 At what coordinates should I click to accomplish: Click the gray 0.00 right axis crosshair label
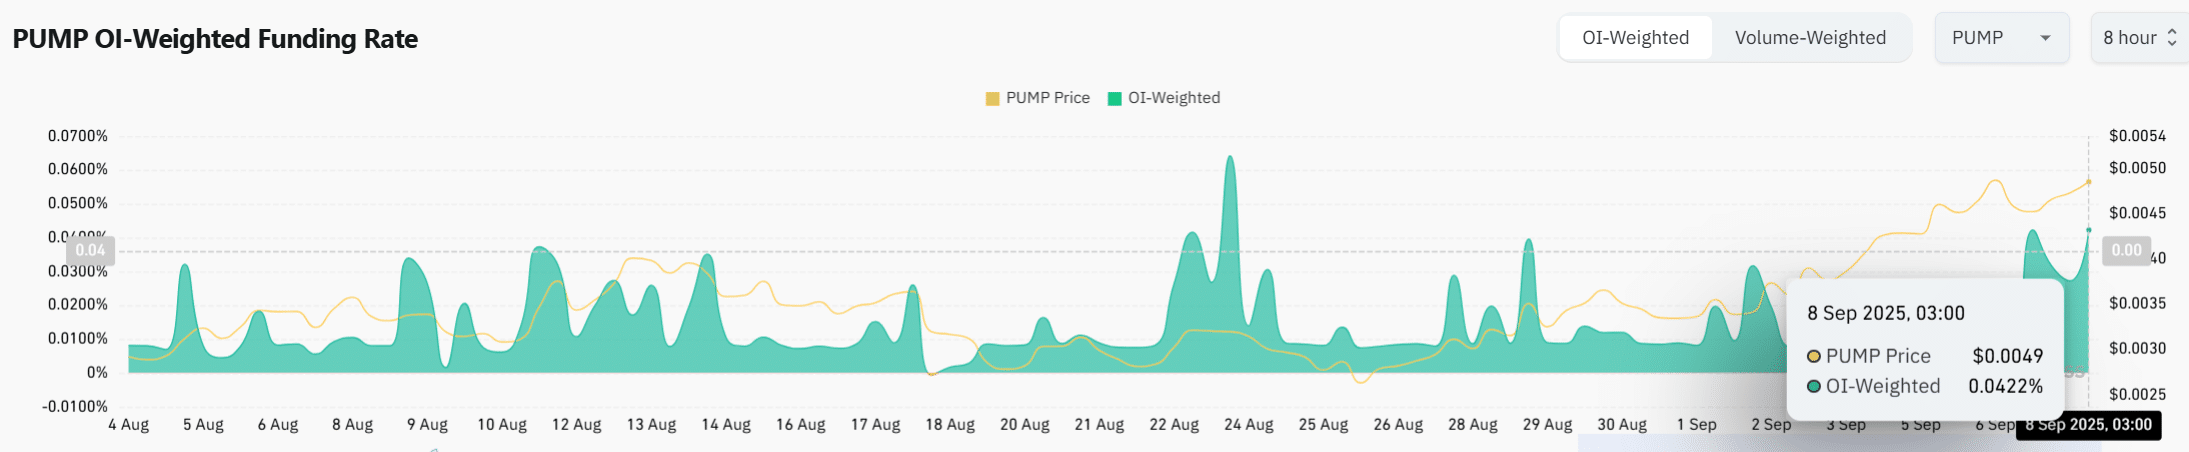coord(2126,250)
